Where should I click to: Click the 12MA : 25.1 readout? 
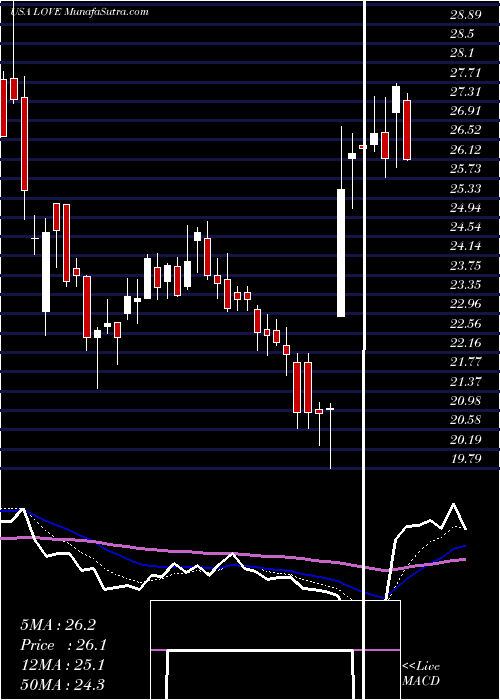click(62, 665)
